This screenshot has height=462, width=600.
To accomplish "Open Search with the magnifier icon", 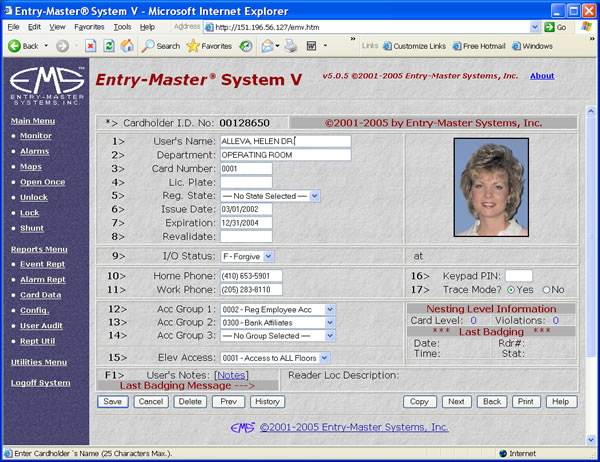I will tap(148, 46).
